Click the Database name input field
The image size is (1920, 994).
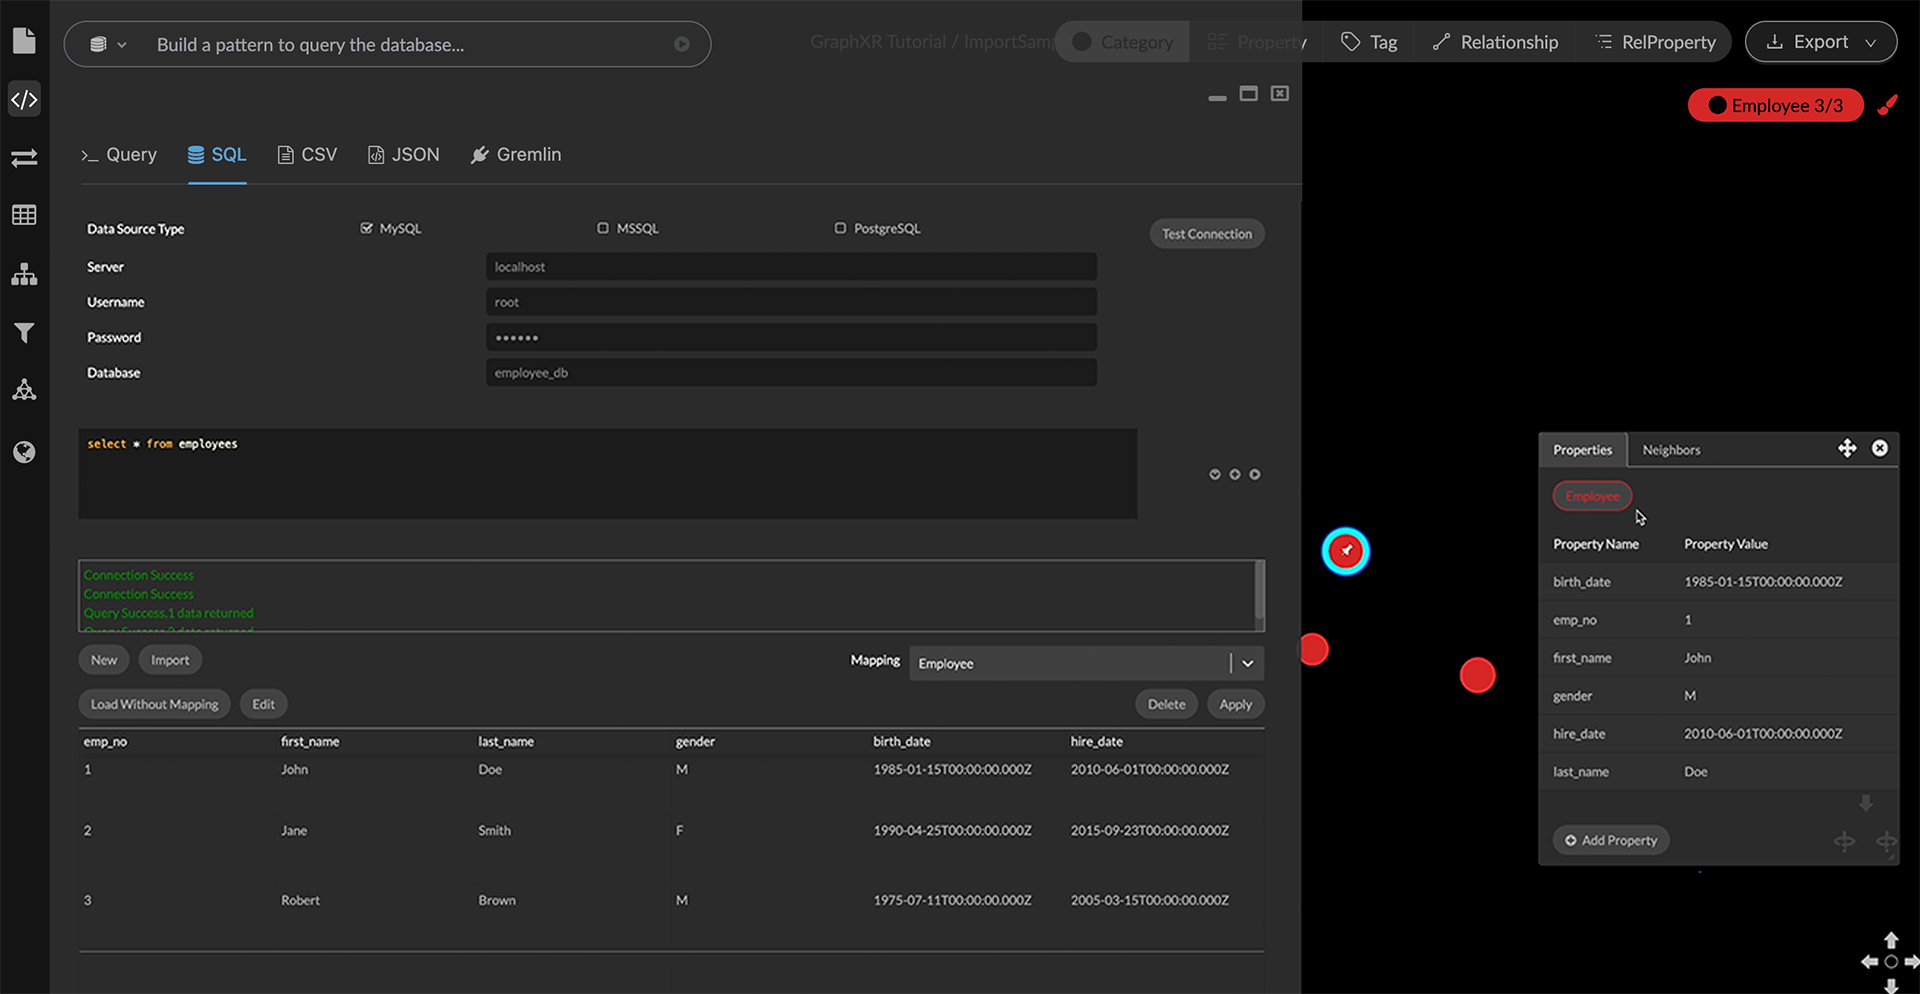[x=790, y=373]
